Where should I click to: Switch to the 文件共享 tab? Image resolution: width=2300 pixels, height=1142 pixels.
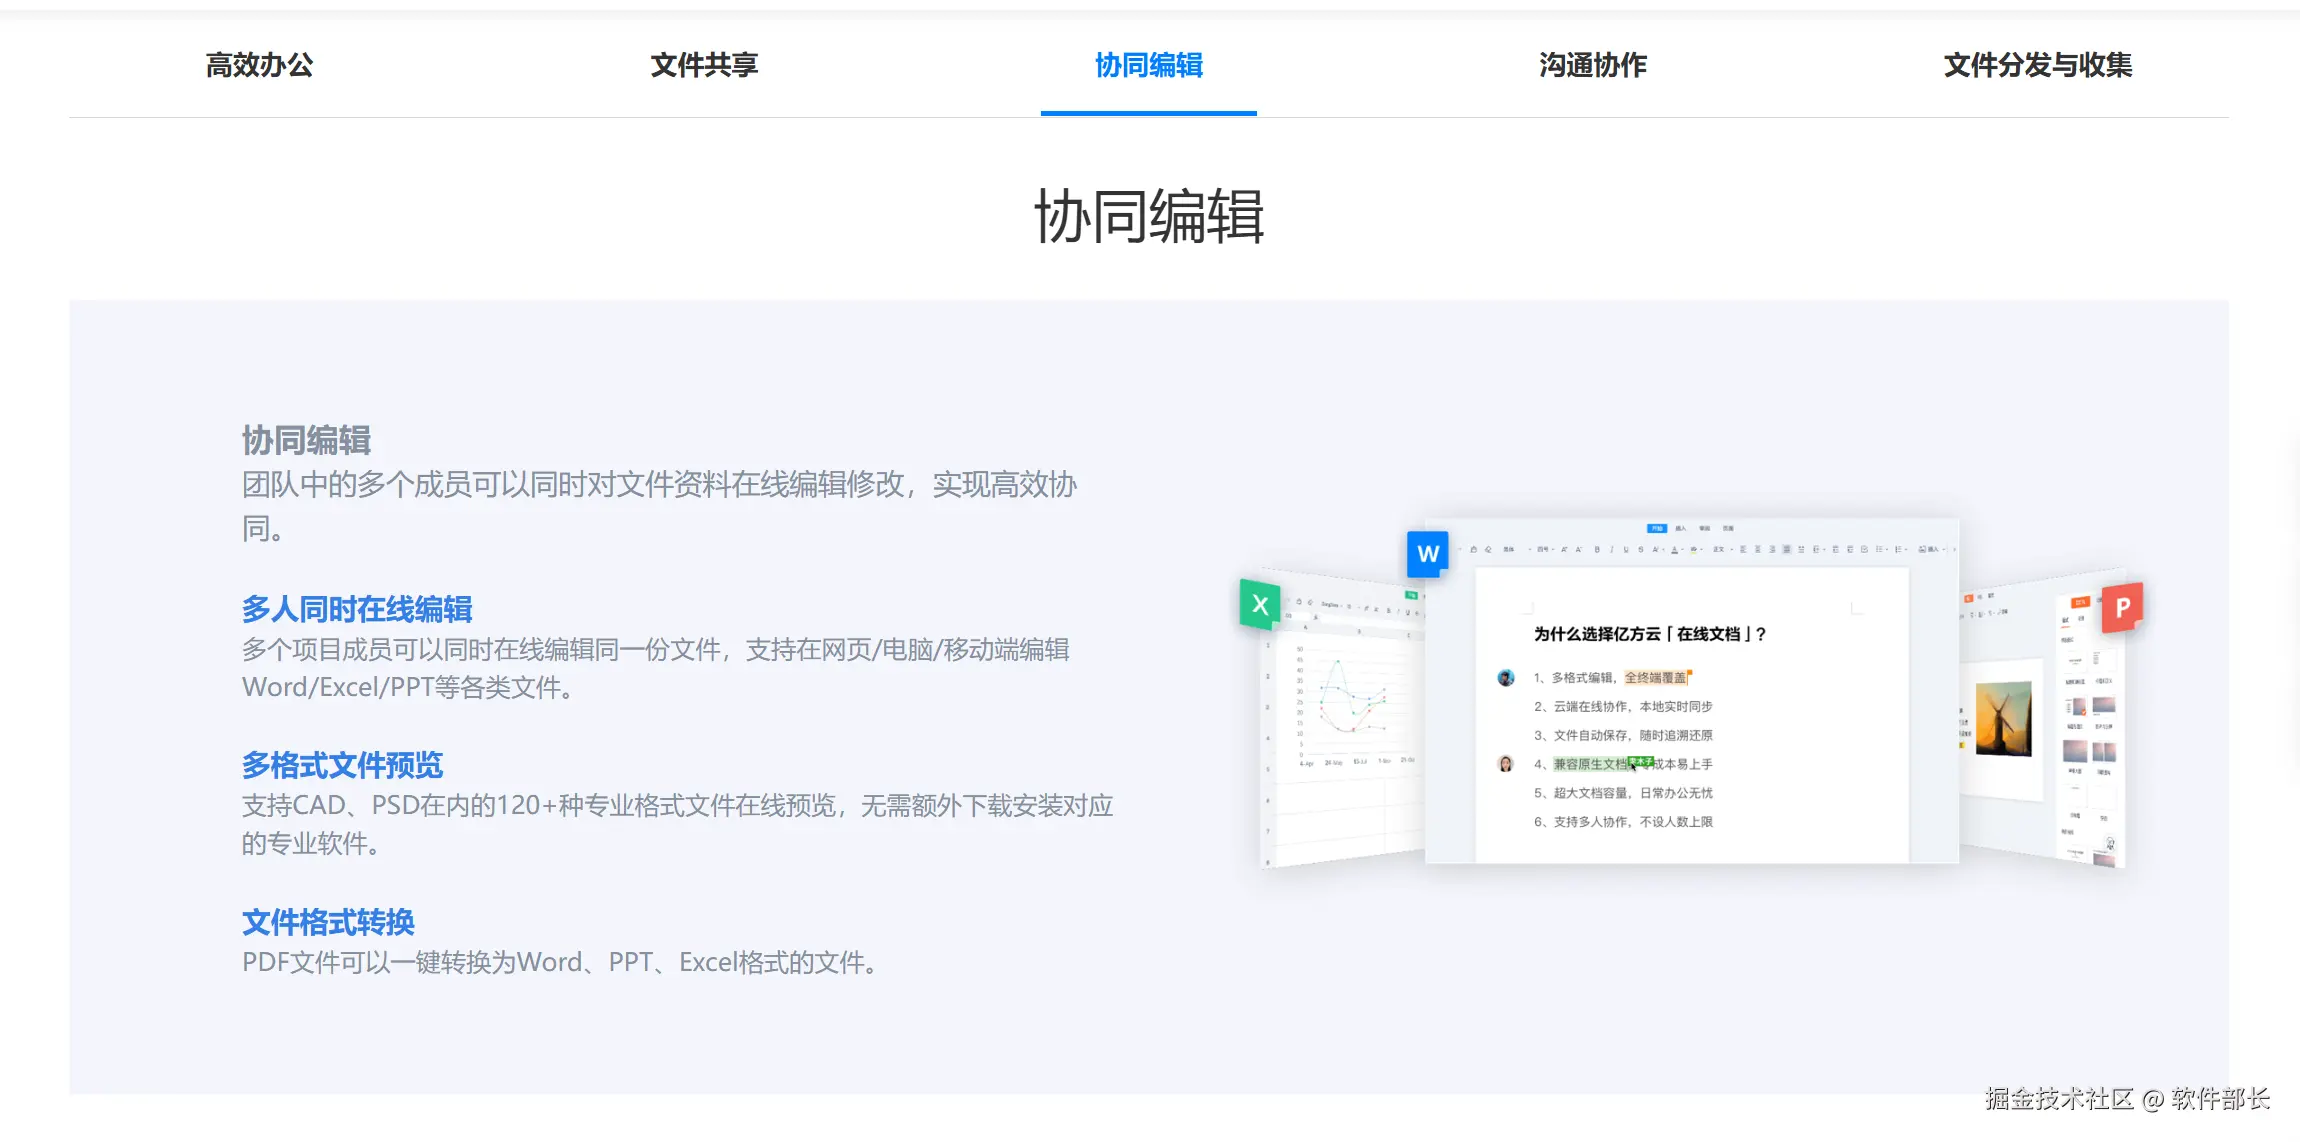point(704,65)
